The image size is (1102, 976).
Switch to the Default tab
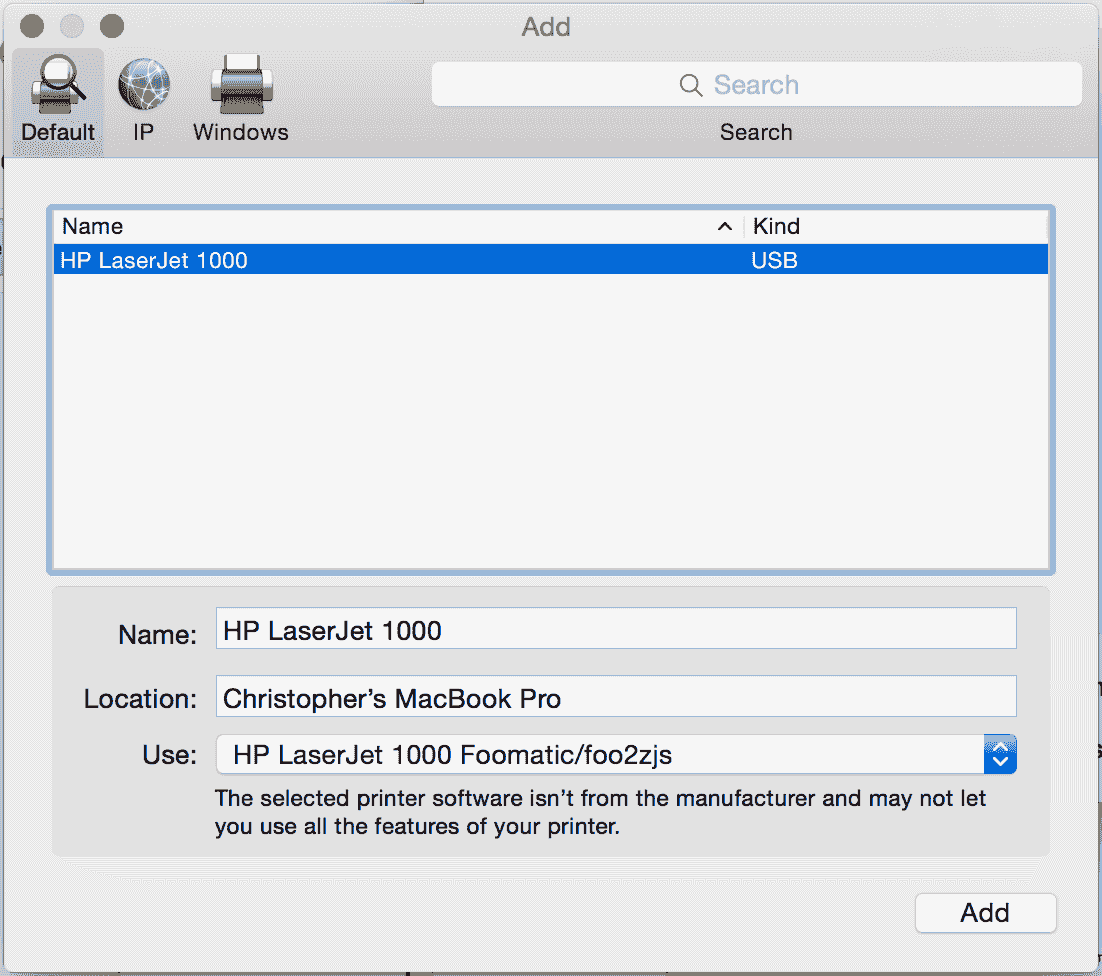(x=56, y=100)
